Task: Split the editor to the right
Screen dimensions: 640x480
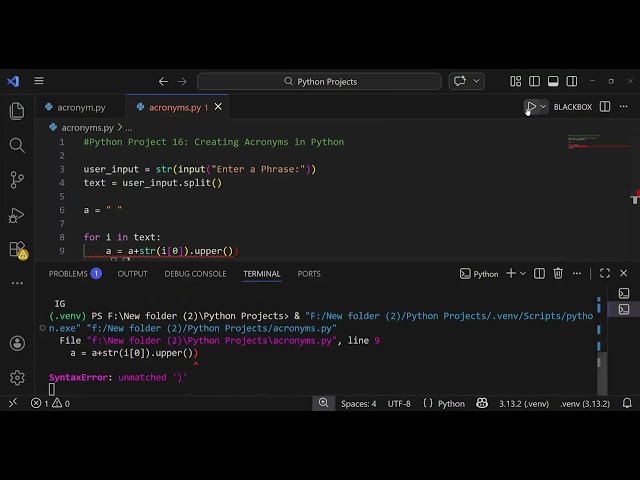Action: [x=605, y=107]
